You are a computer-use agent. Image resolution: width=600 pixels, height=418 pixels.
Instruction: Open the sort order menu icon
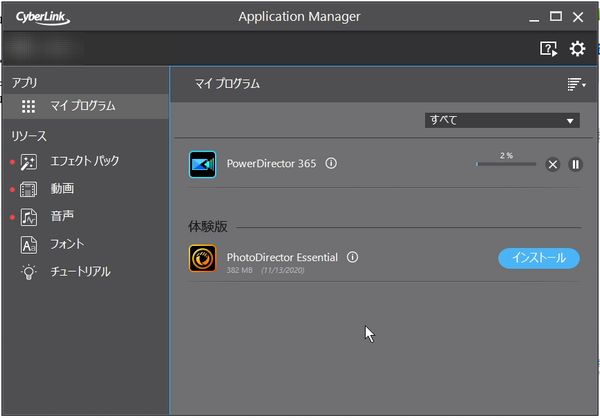click(576, 84)
